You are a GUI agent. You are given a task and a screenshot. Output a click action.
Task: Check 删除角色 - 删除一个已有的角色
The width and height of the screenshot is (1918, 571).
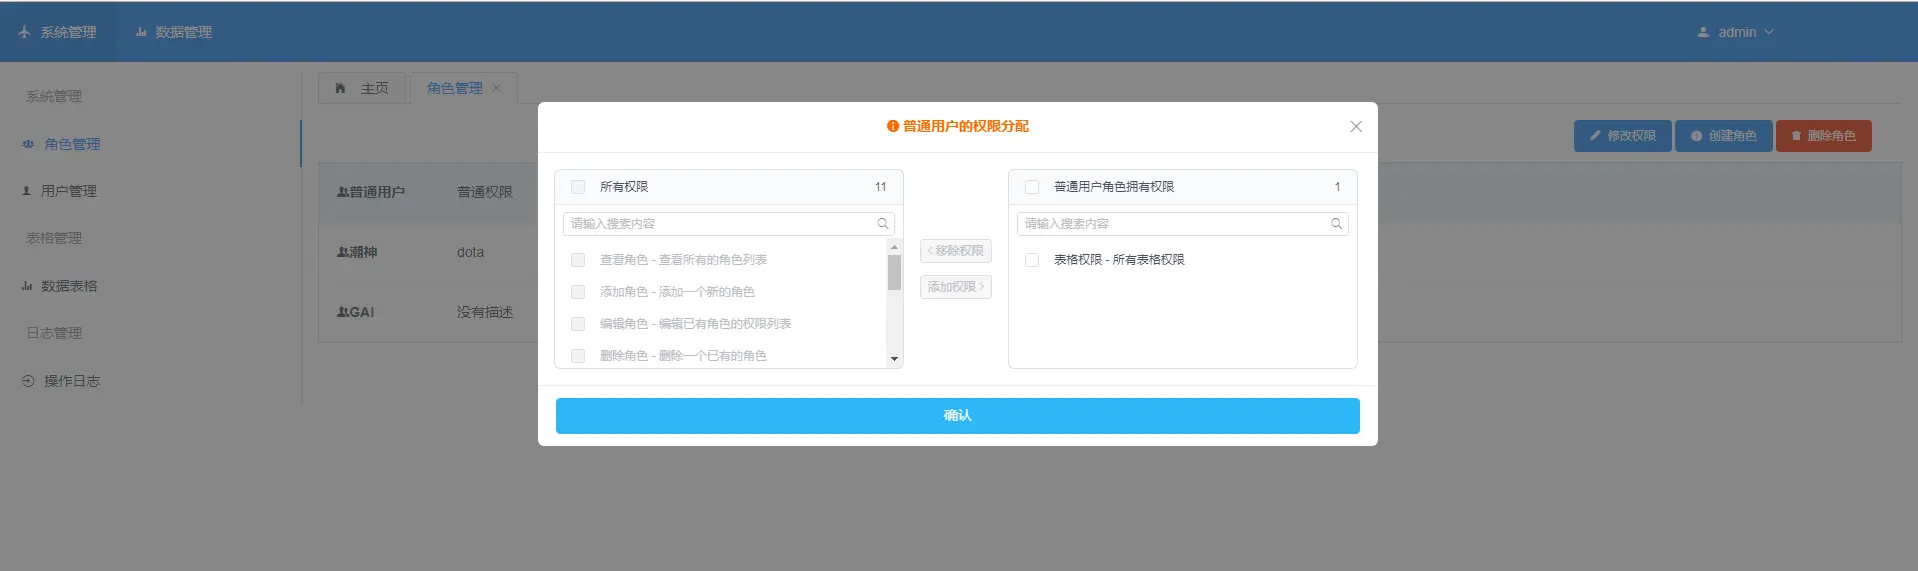point(578,356)
